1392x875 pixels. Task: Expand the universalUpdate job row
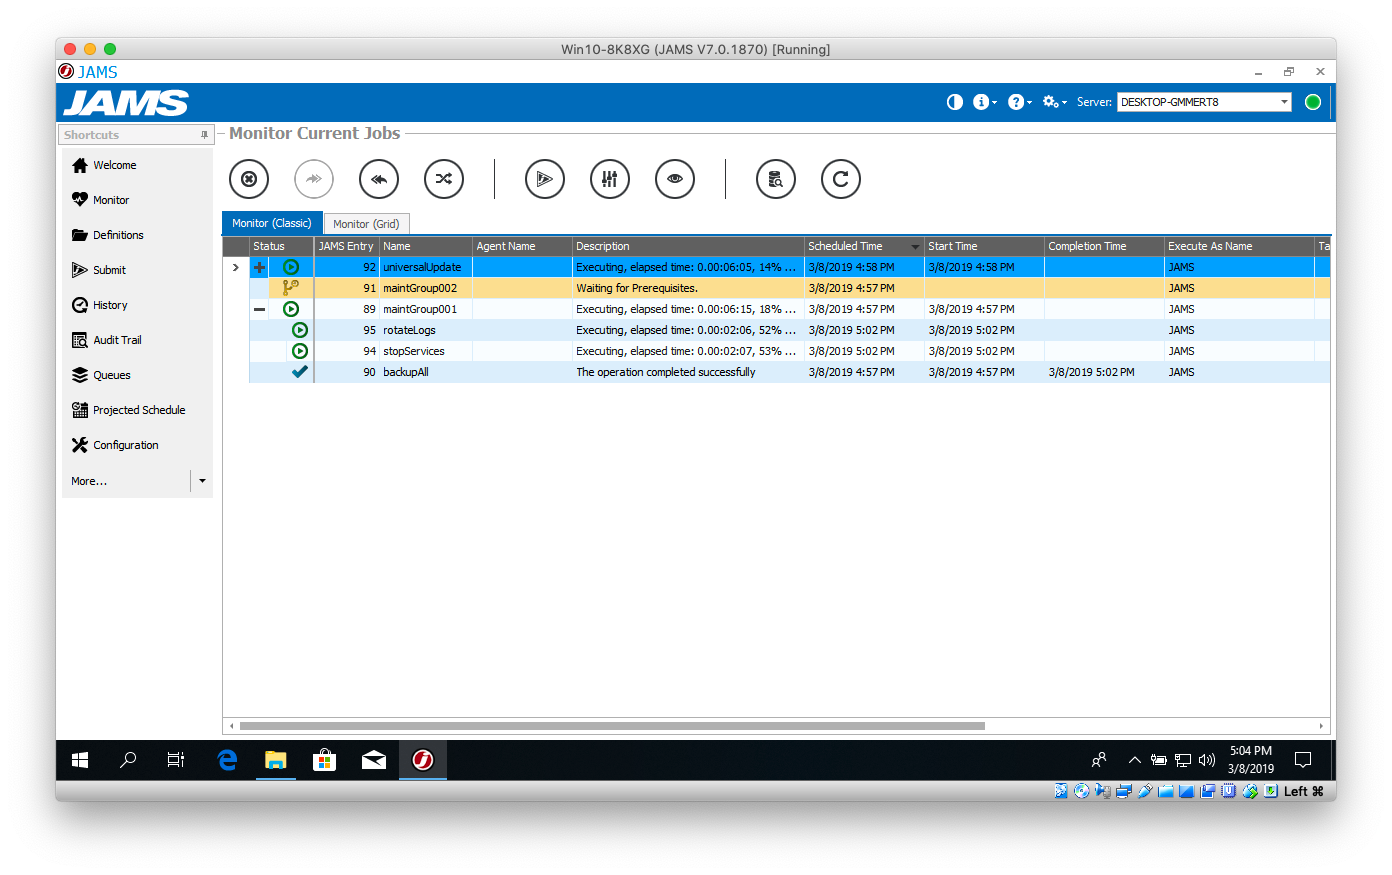(x=260, y=267)
